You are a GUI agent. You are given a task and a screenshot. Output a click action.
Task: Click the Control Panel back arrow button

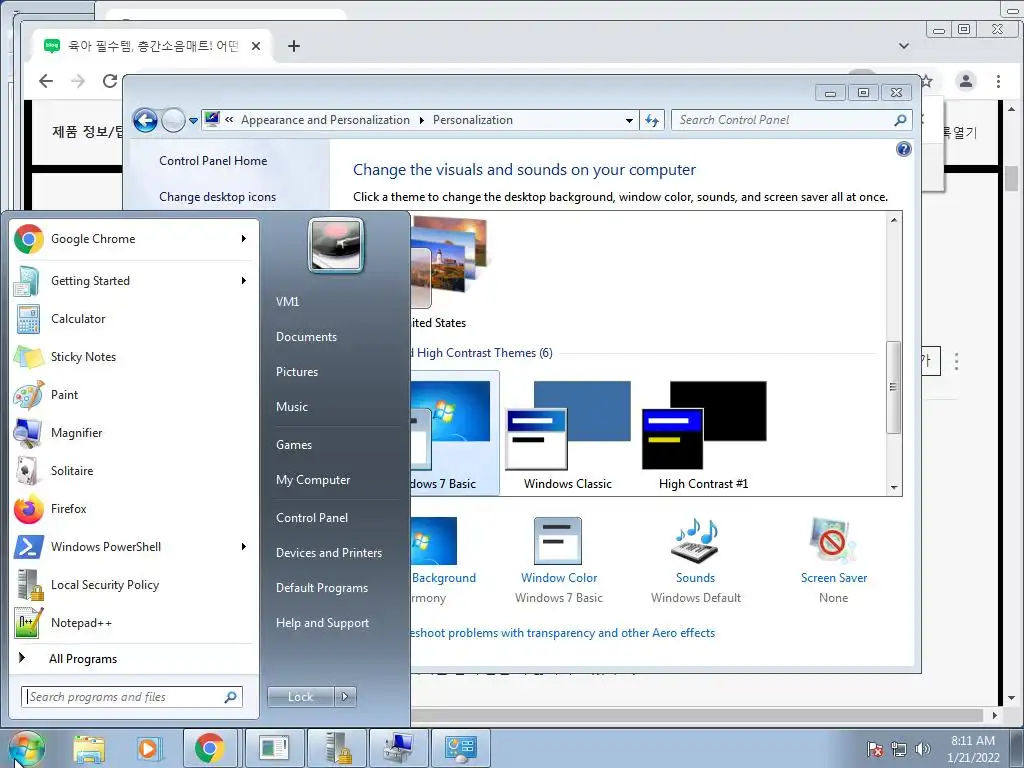coord(145,120)
